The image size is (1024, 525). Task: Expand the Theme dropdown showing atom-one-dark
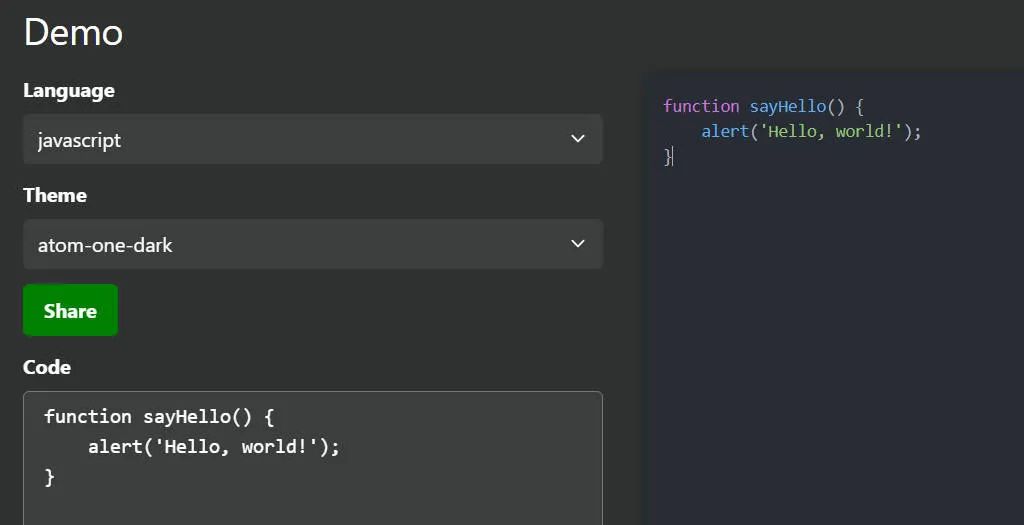point(300,244)
